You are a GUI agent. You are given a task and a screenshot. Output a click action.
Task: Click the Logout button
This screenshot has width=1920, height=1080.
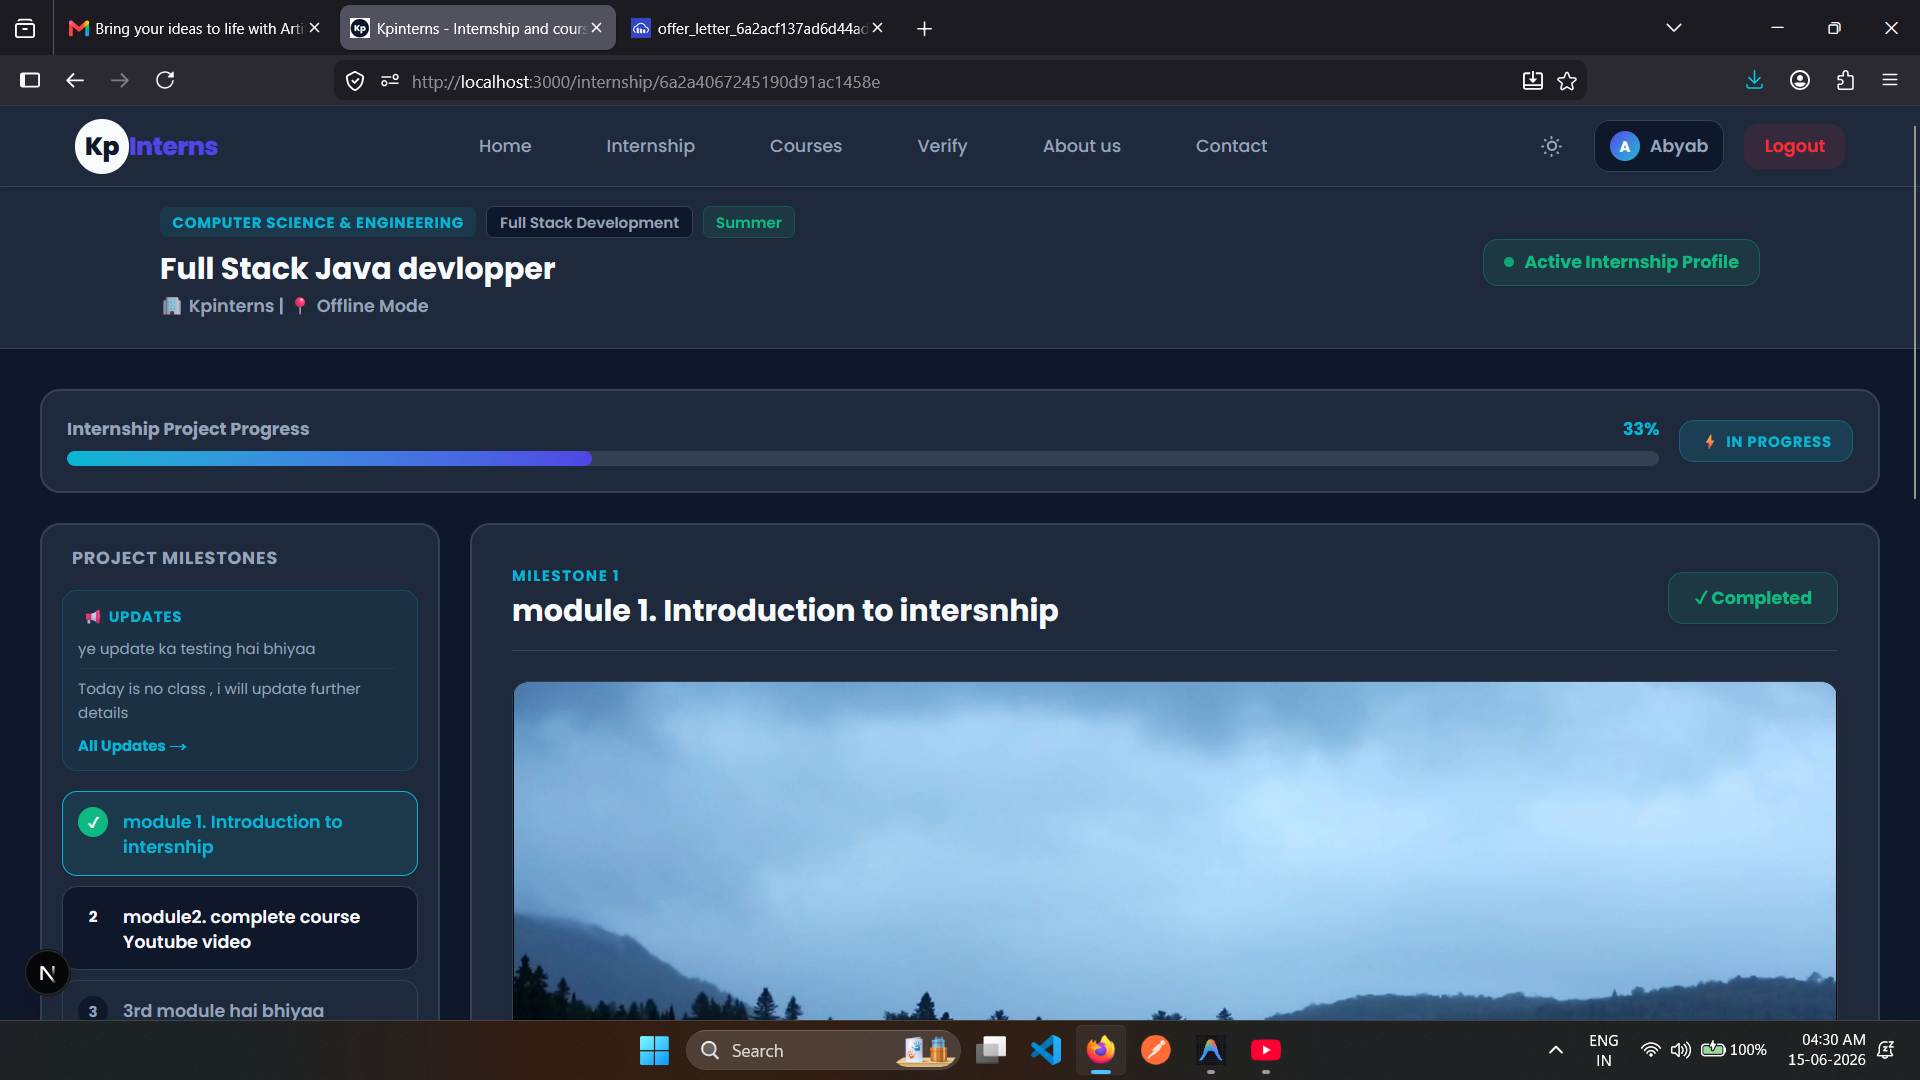pyautogui.click(x=1794, y=146)
